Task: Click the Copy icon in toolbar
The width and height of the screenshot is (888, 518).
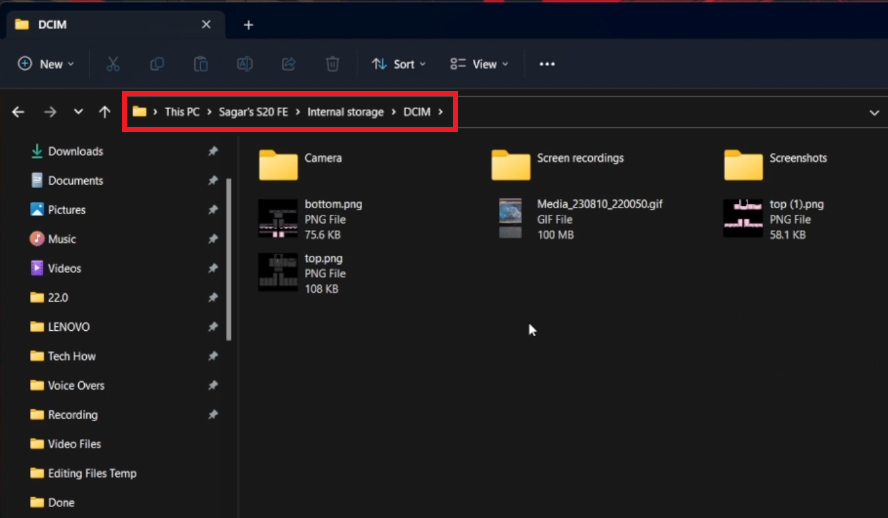Action: click(157, 64)
